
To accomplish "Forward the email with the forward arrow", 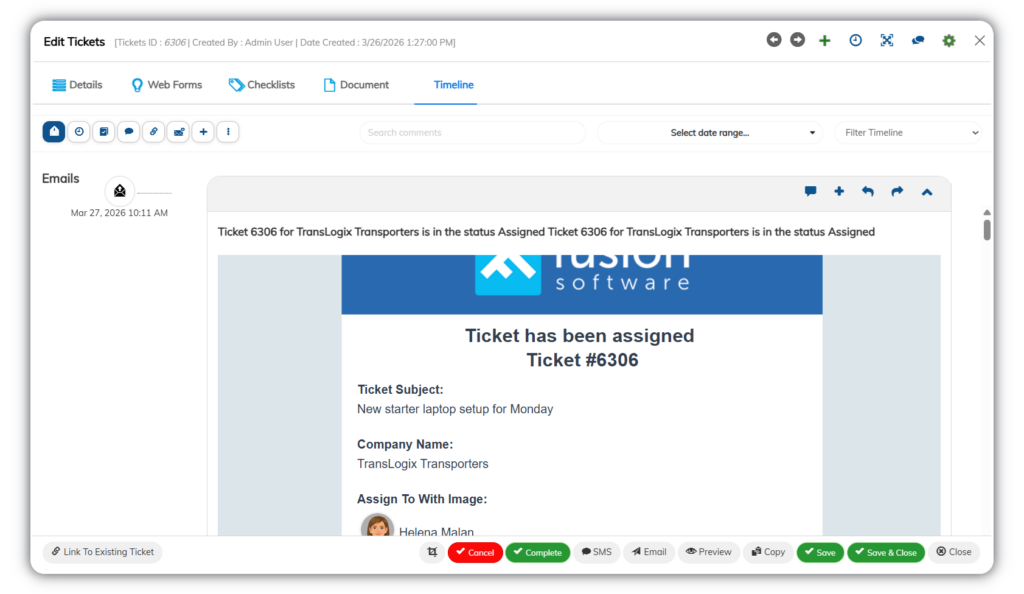I will [x=897, y=191].
